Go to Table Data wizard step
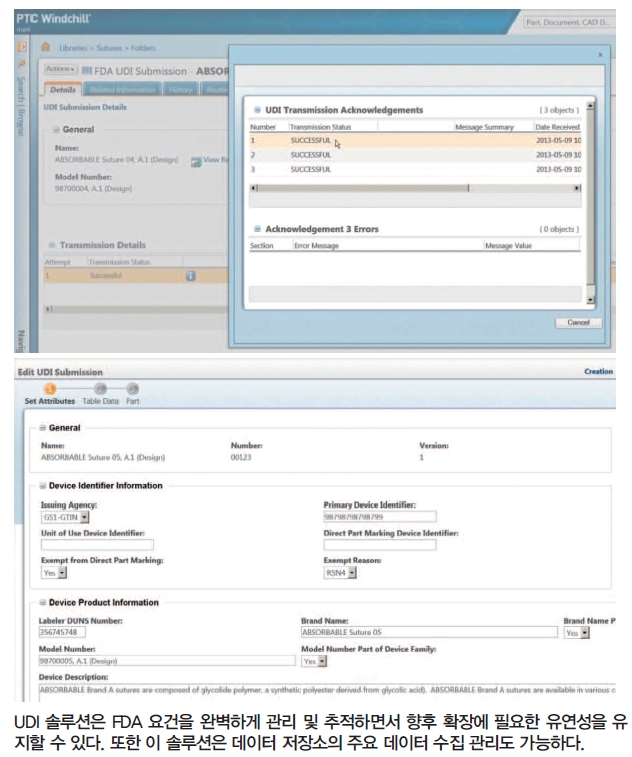The image size is (632, 757). [x=100, y=394]
